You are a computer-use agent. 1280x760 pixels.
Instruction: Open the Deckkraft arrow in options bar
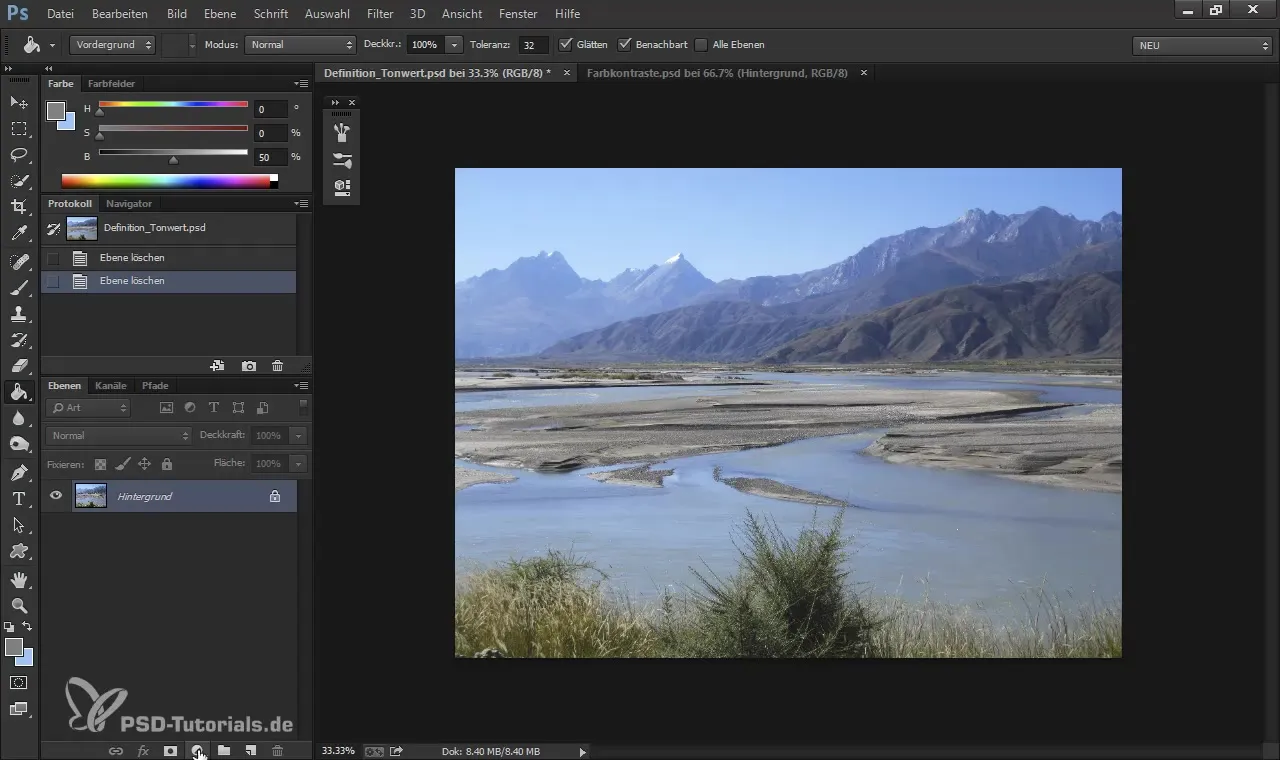[x=454, y=45]
